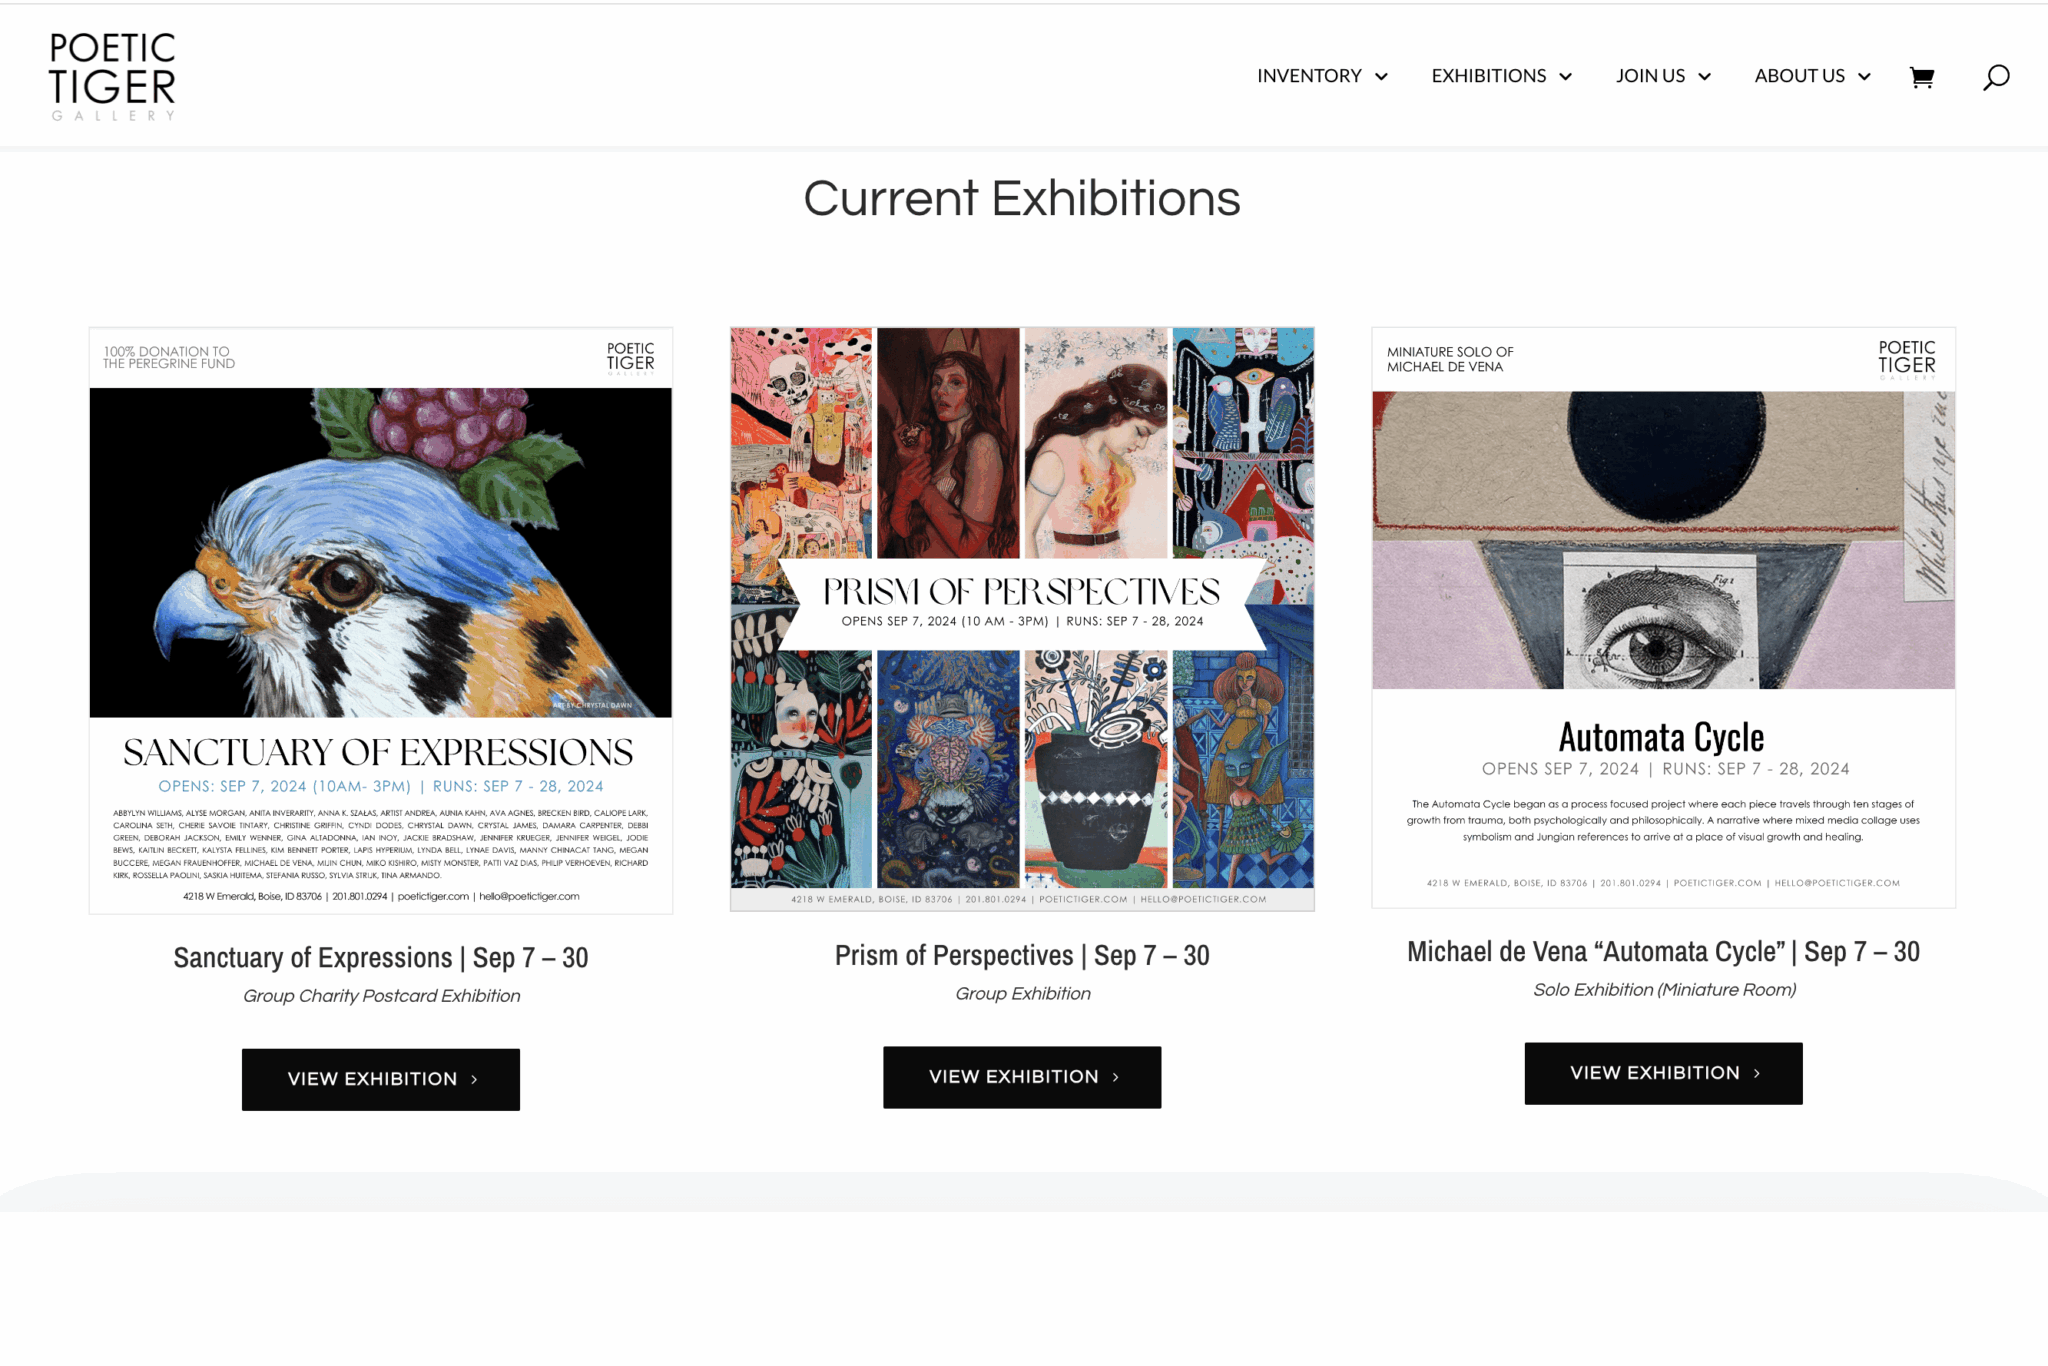Image resolution: width=2048 pixels, height=1366 pixels.
Task: Open the shopping cart icon
Action: (1921, 77)
